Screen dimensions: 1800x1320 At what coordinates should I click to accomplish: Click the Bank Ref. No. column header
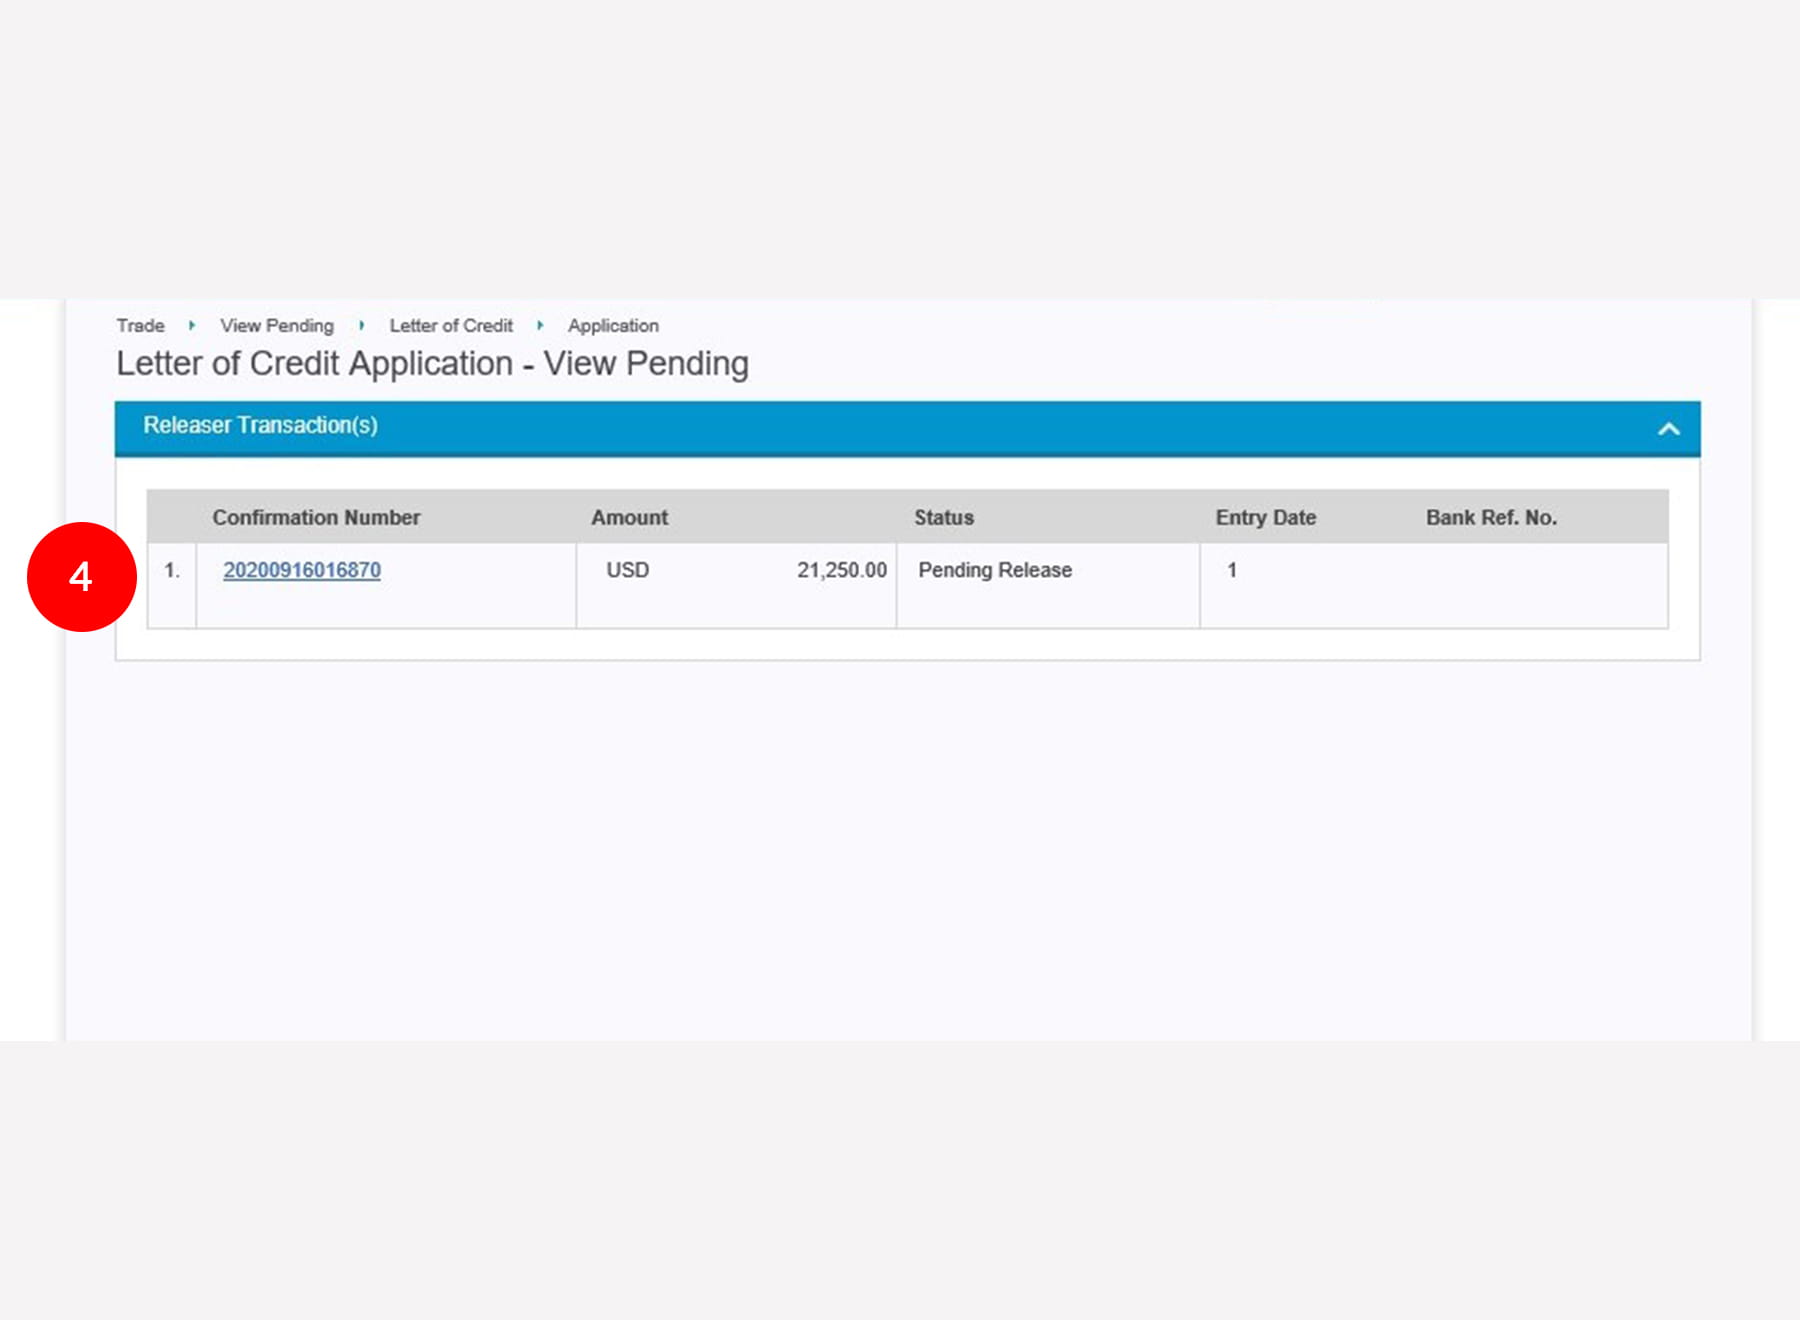(1490, 518)
